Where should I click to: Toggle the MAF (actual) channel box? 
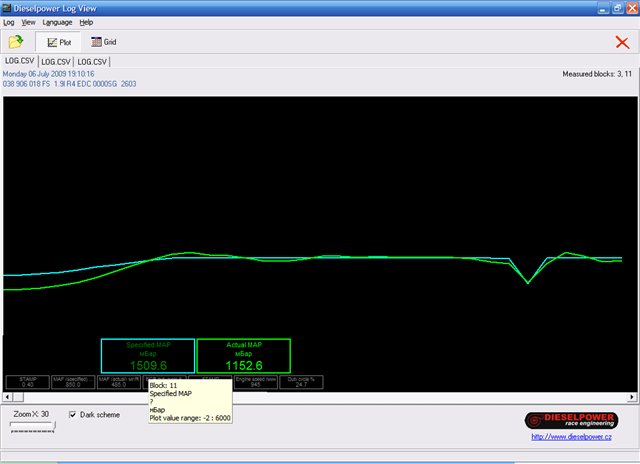point(119,382)
